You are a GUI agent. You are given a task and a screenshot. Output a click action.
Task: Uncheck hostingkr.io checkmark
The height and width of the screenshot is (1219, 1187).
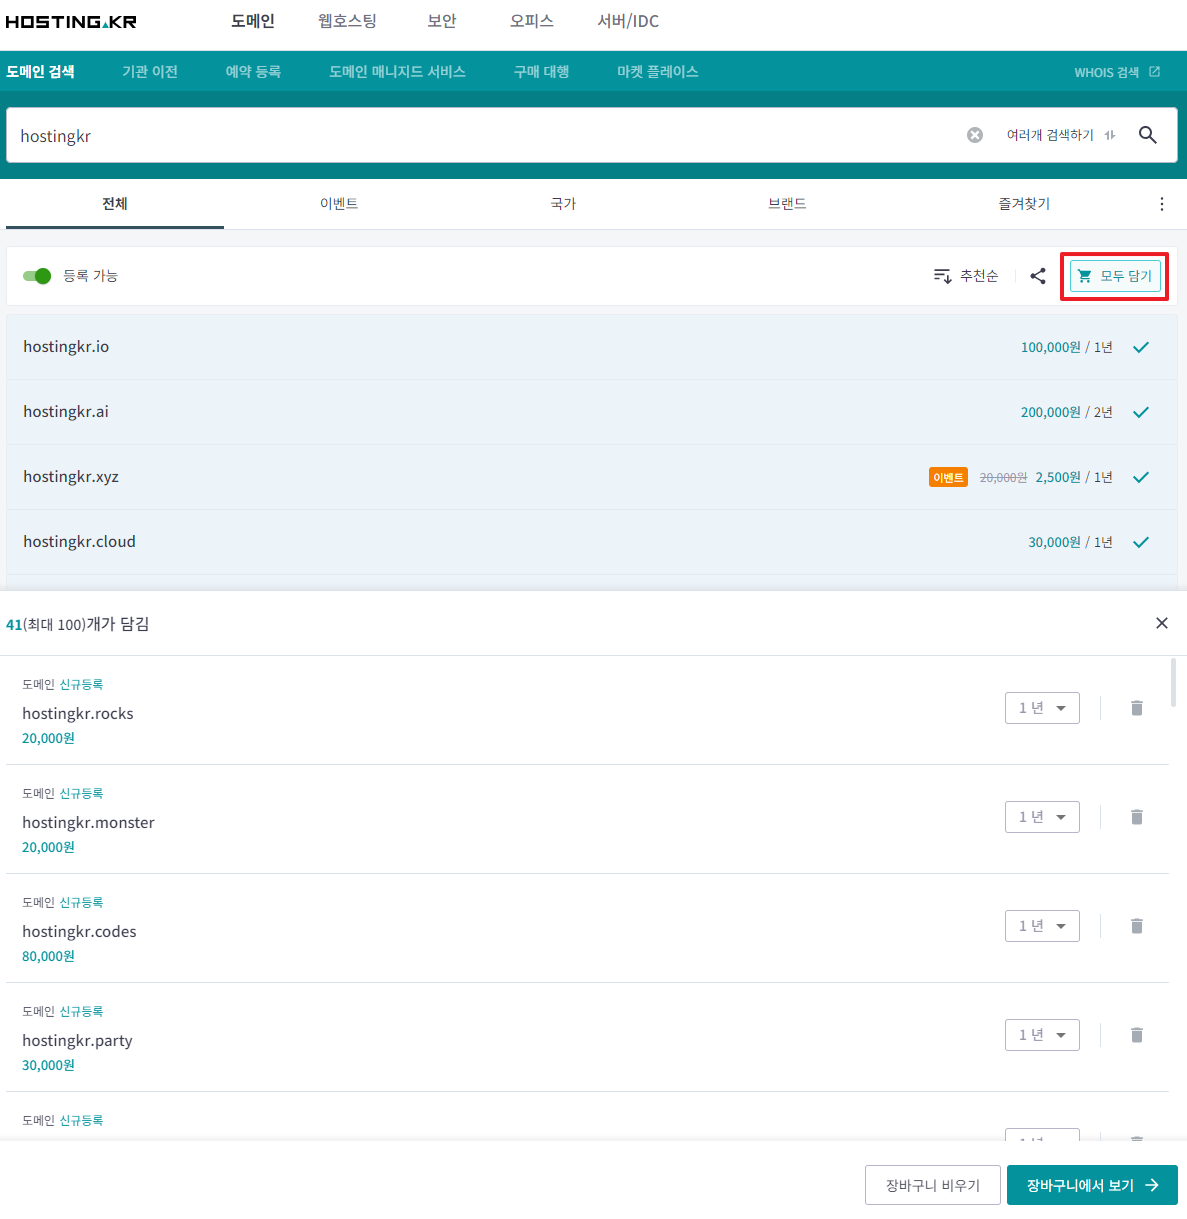pyautogui.click(x=1140, y=347)
